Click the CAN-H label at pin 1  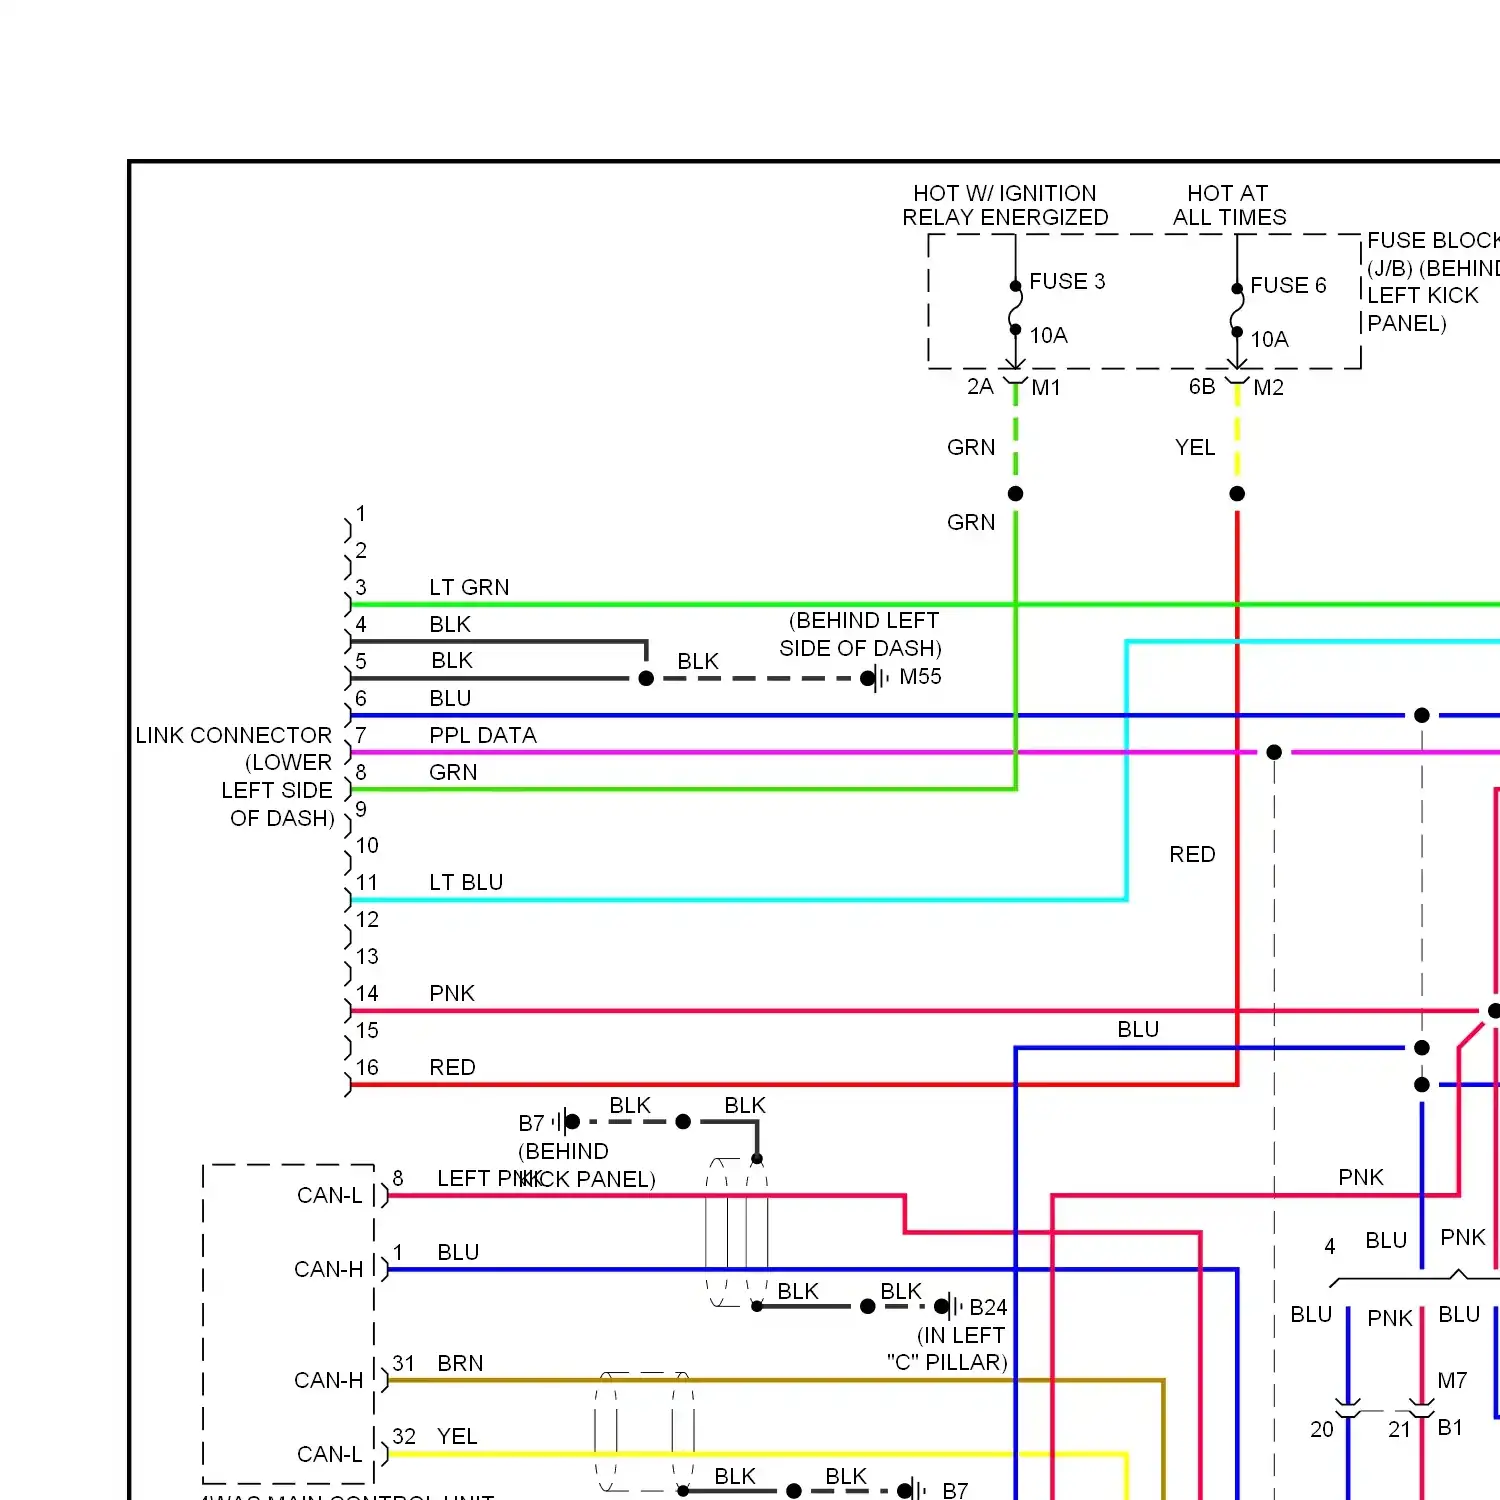point(328,1269)
